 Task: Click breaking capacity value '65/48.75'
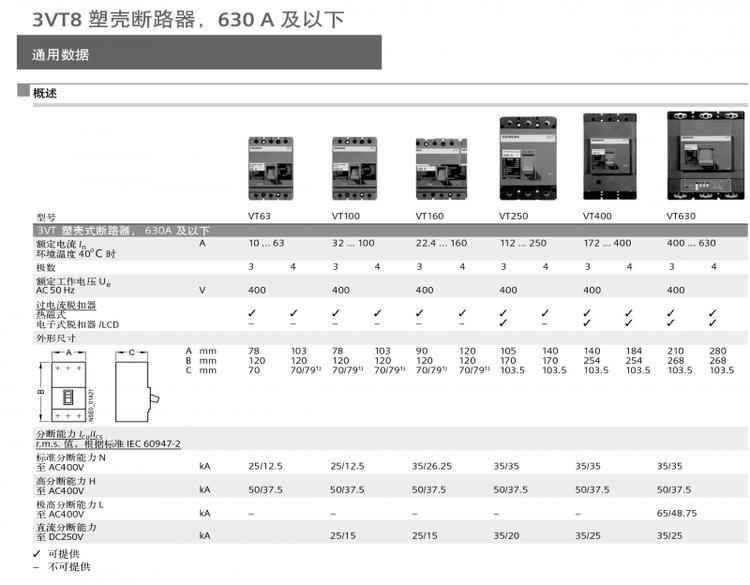[677, 513]
